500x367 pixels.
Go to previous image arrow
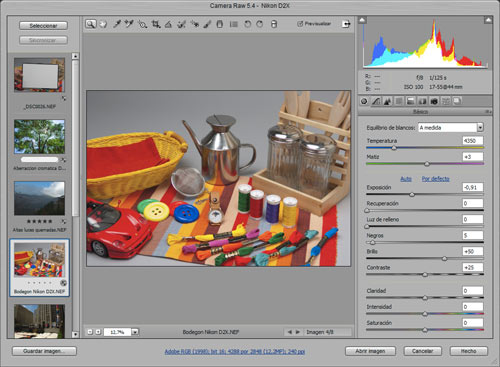pos(289,332)
